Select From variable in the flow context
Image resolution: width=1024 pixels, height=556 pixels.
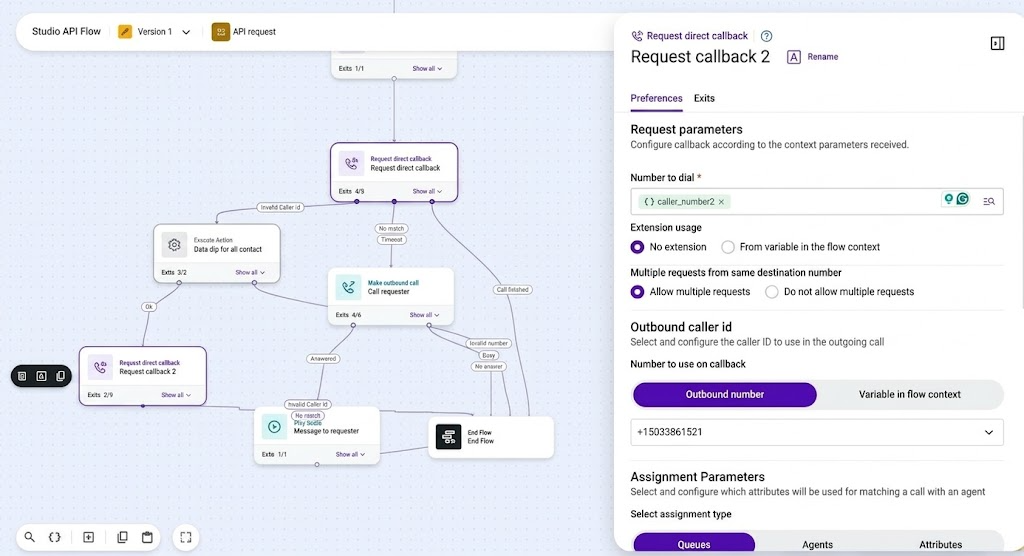[x=728, y=247]
